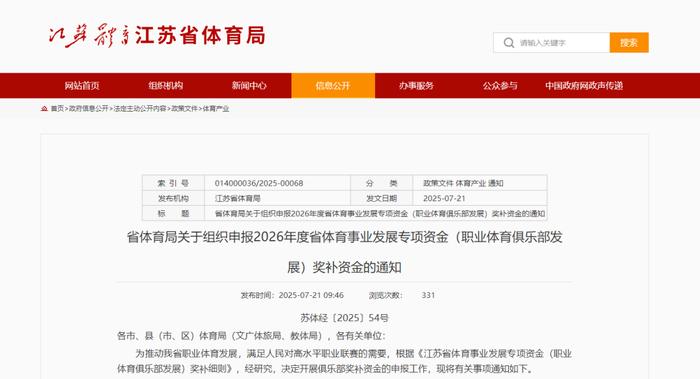Click the Jiangsu calligraphy logo

tap(89, 35)
